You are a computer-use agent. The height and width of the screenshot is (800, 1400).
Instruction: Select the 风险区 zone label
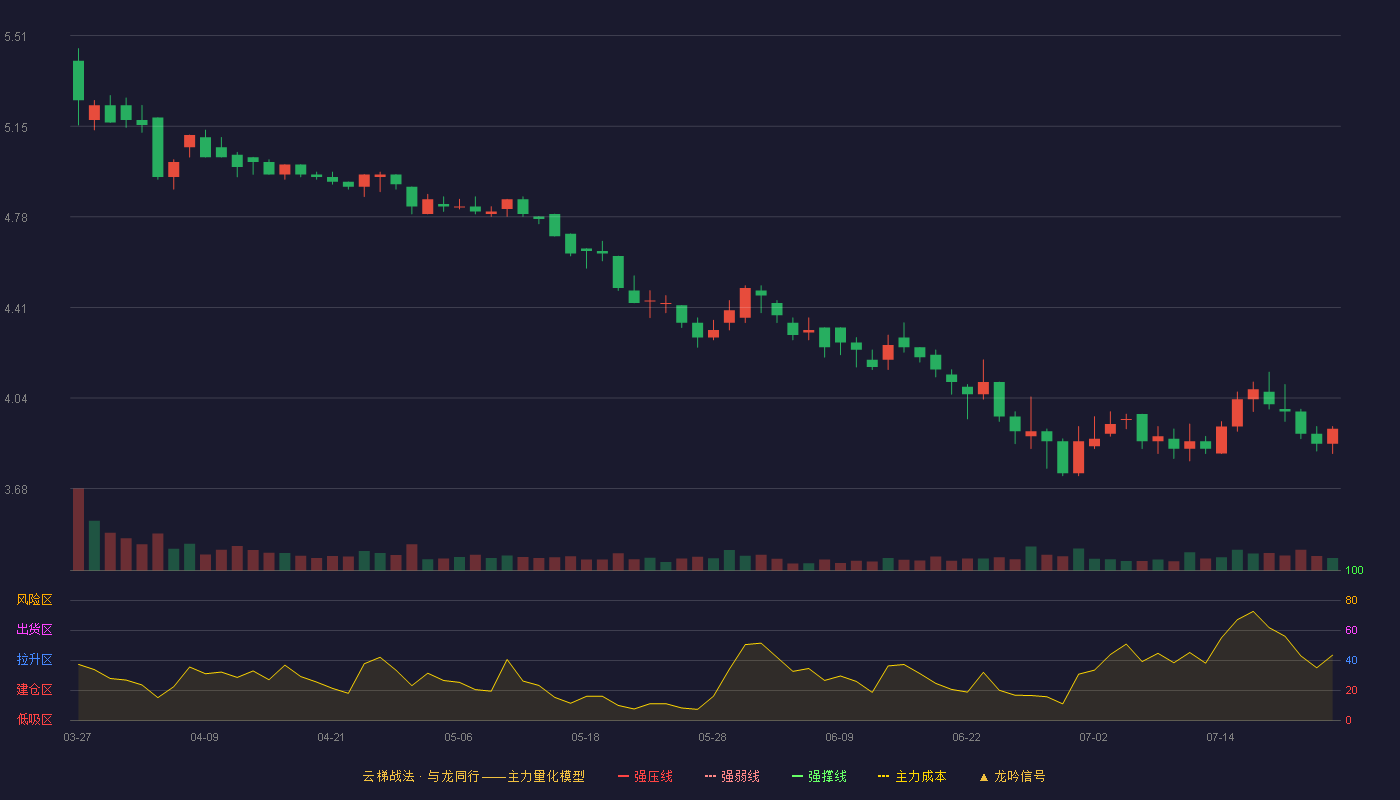(34, 600)
